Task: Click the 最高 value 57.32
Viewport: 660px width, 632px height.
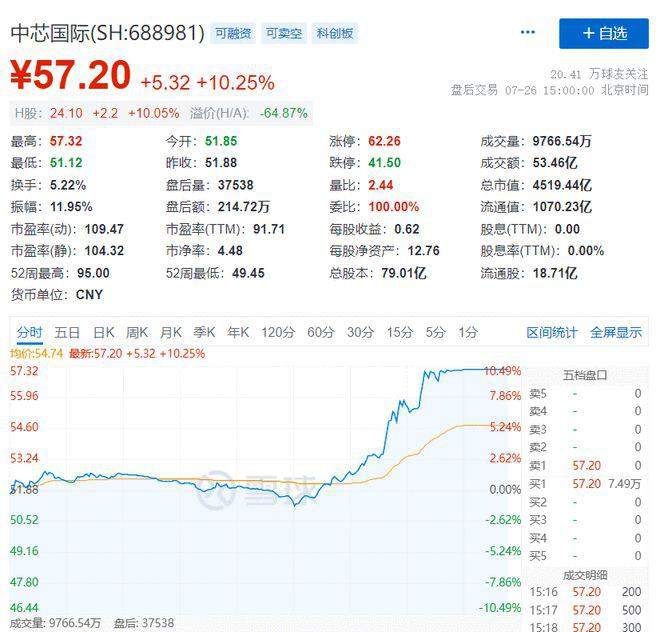Action: (x=66, y=141)
